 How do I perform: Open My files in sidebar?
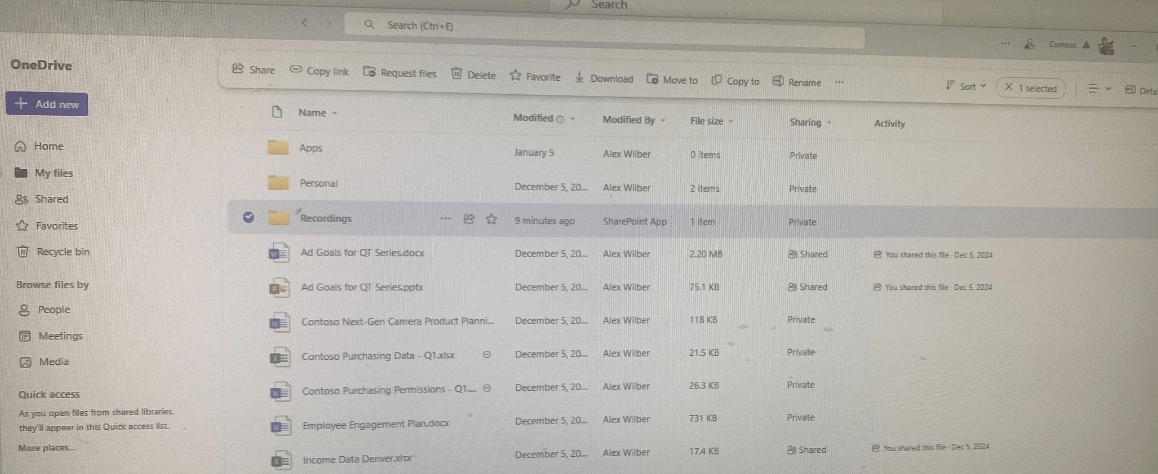(44, 173)
